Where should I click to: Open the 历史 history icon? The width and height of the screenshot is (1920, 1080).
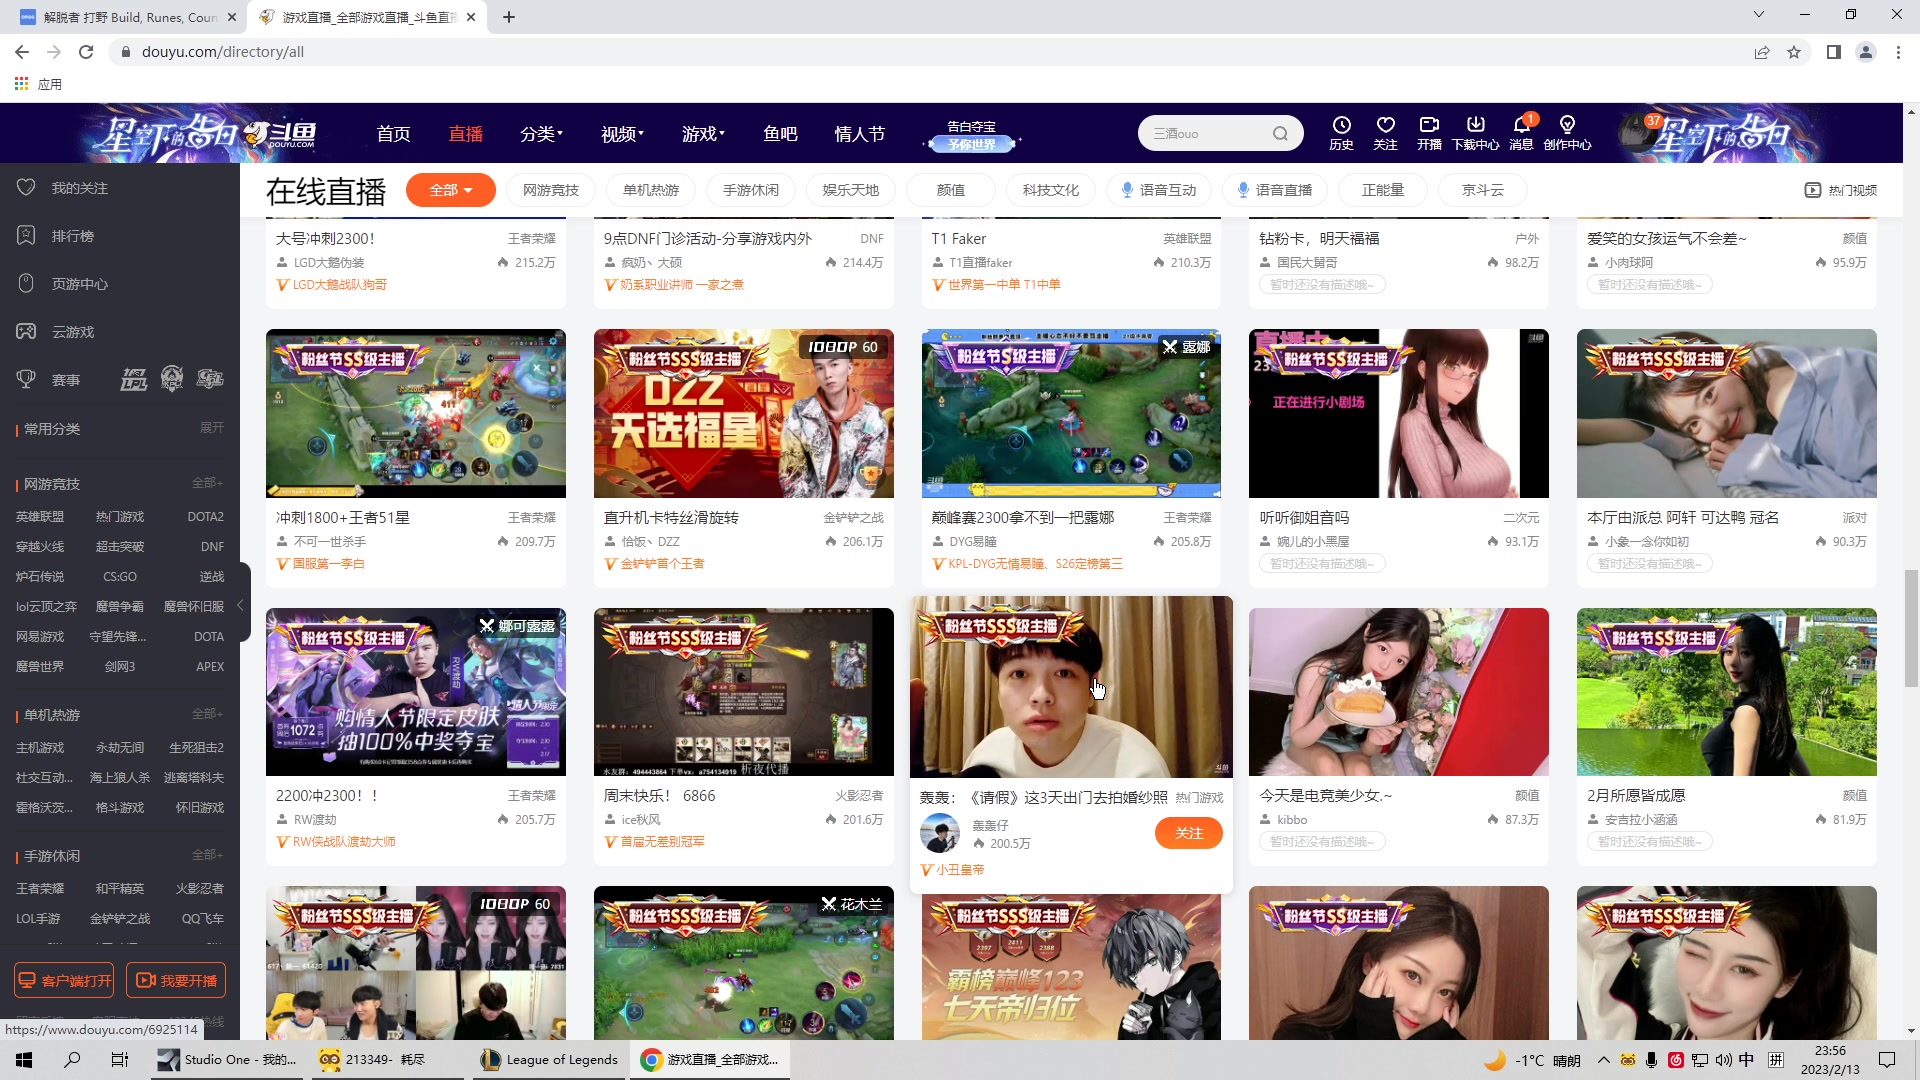coord(1341,132)
